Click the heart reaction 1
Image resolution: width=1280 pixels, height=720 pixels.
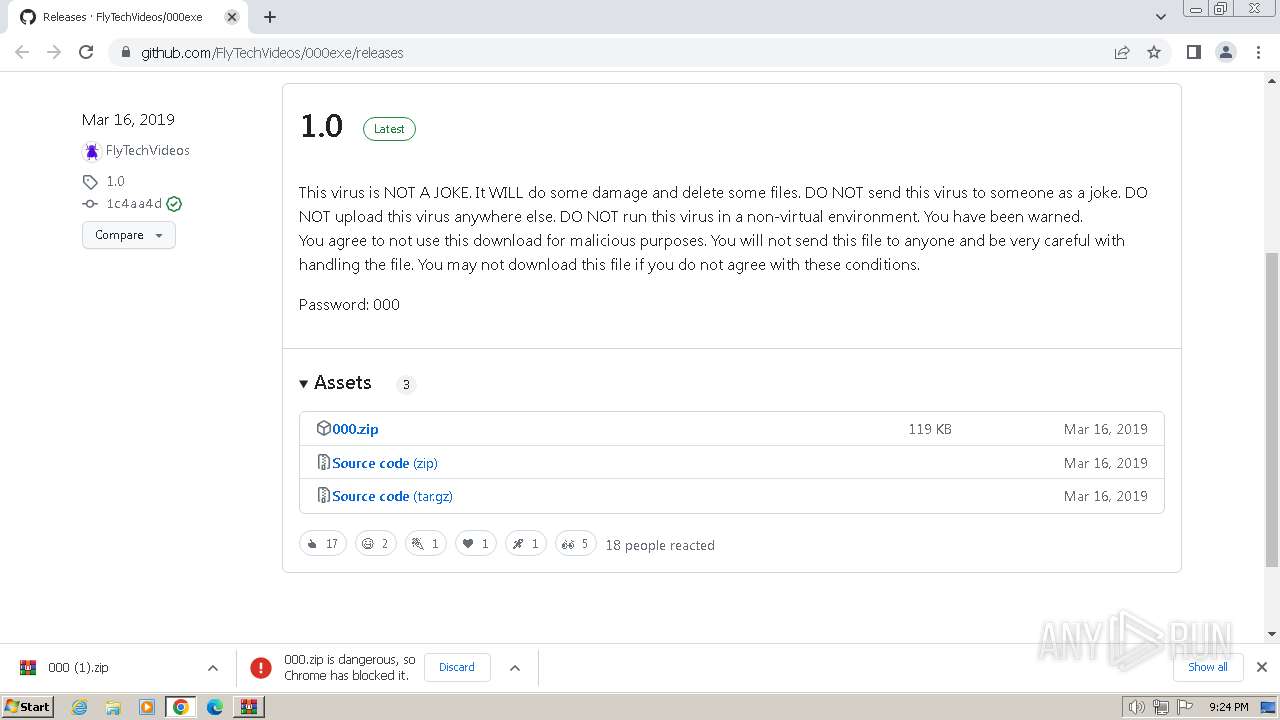click(476, 544)
